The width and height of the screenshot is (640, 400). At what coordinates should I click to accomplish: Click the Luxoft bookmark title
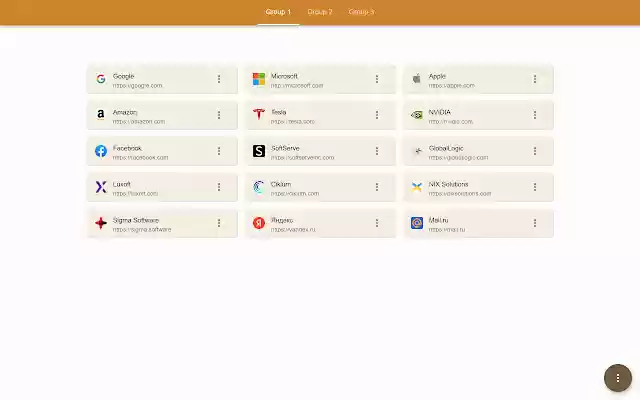122,184
